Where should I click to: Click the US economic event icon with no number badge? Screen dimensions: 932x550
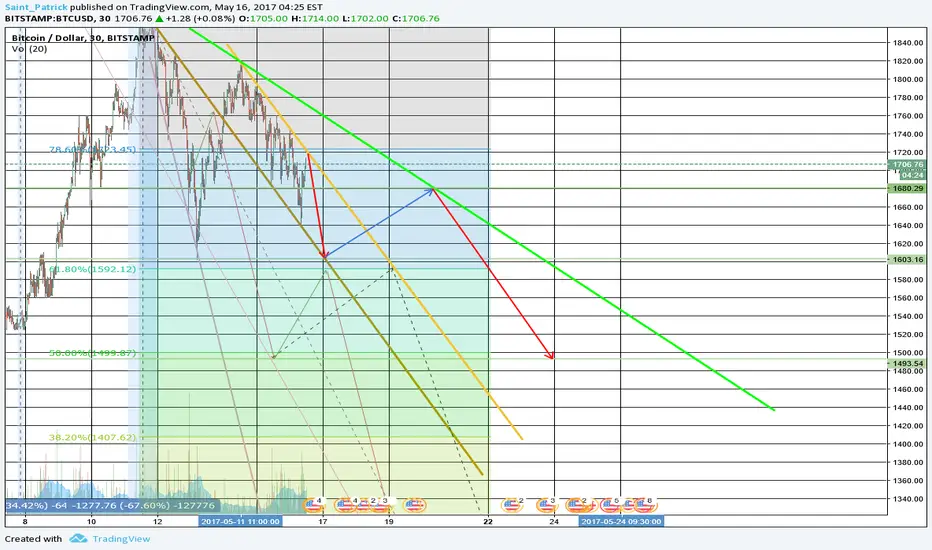[x=414, y=505]
